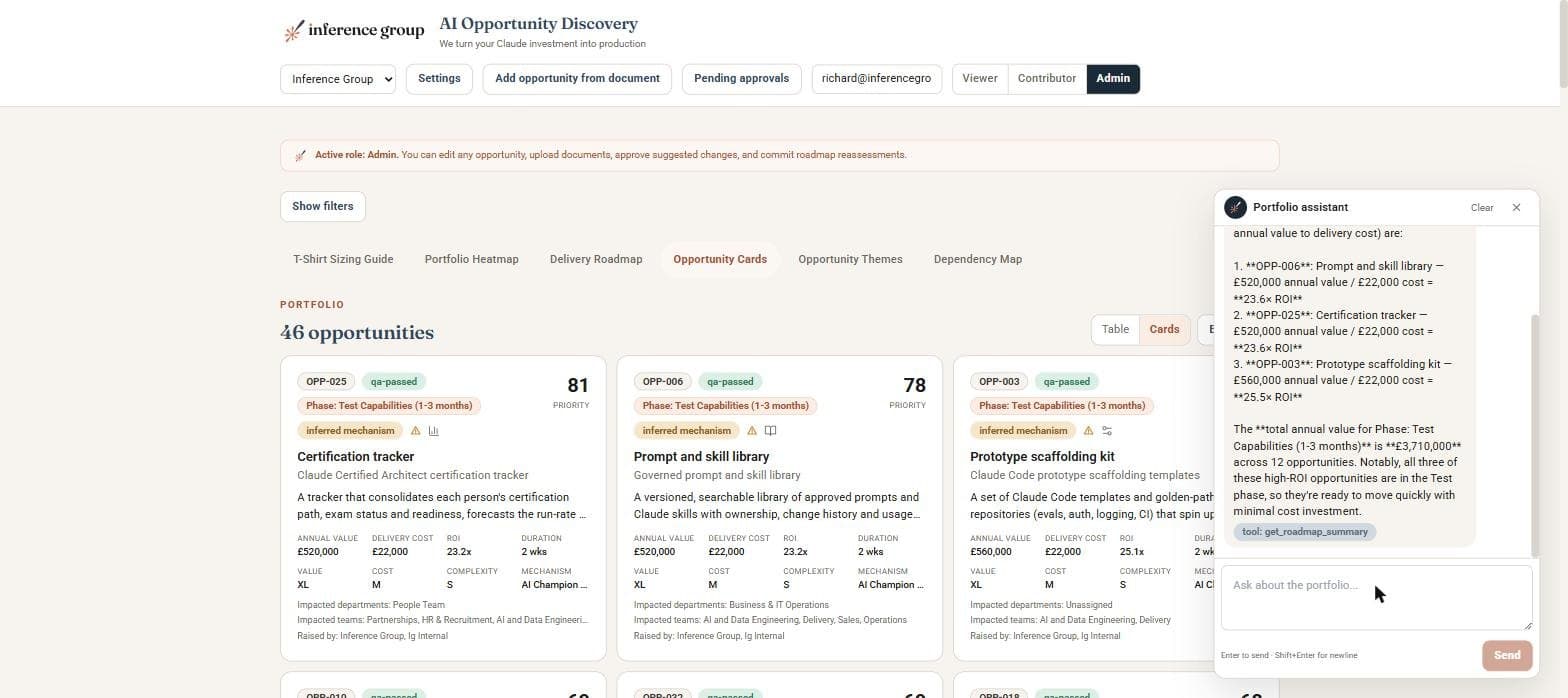Open the T-Shirt Sizing Guide tab
The height and width of the screenshot is (698, 1568).
pos(343,259)
